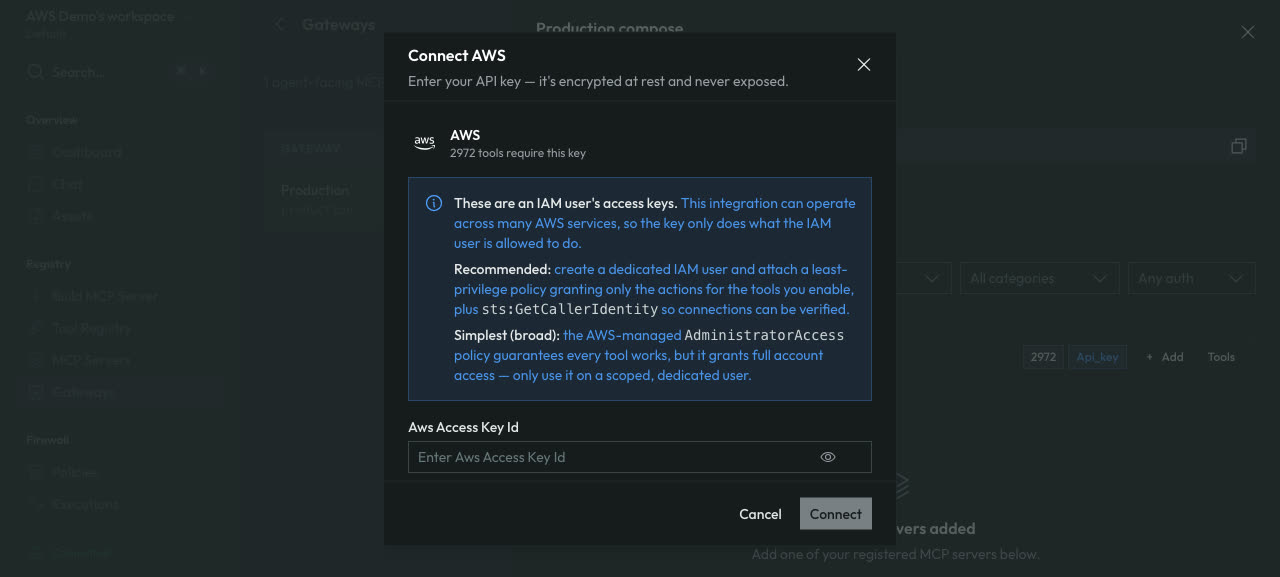Click the AdministratorAccess policy name
Viewport: 1280px width, 577px height.
764,335
